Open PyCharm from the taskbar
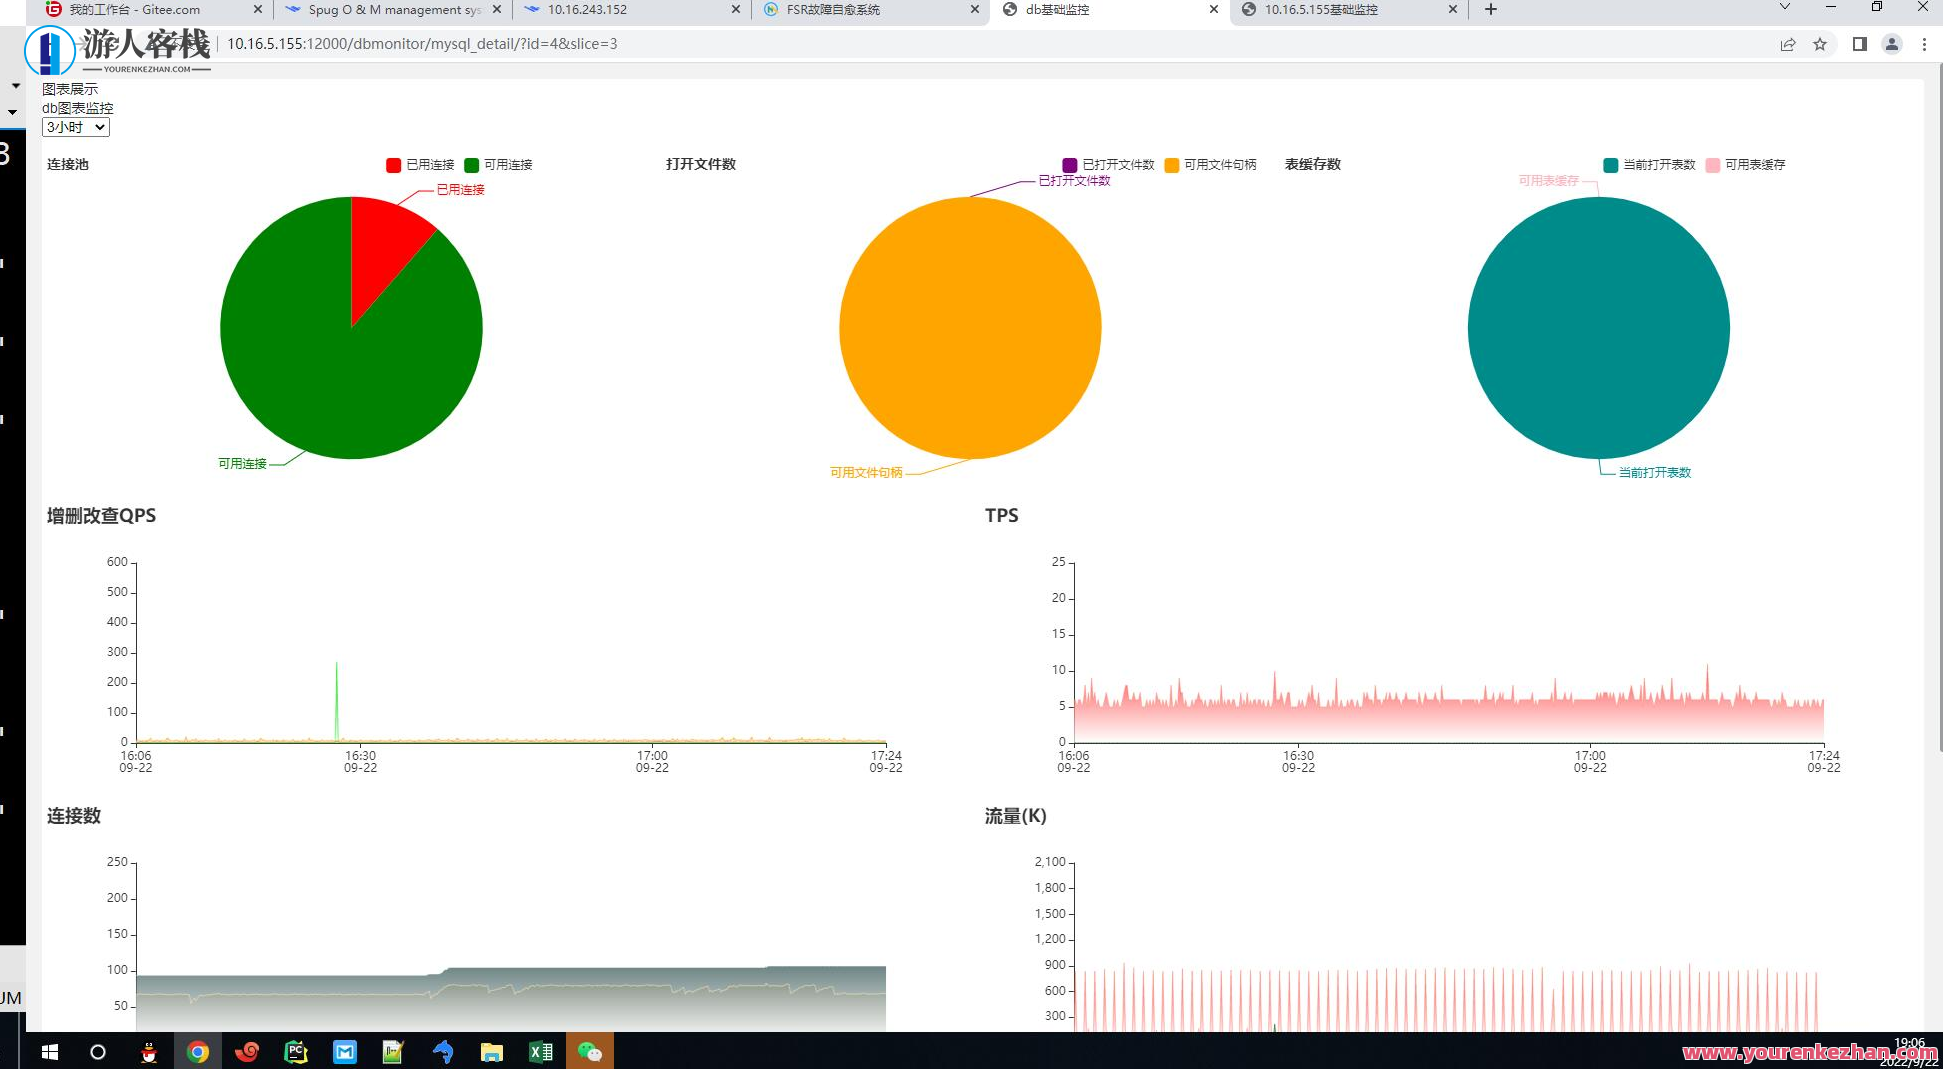This screenshot has height=1069, width=1943. [295, 1052]
